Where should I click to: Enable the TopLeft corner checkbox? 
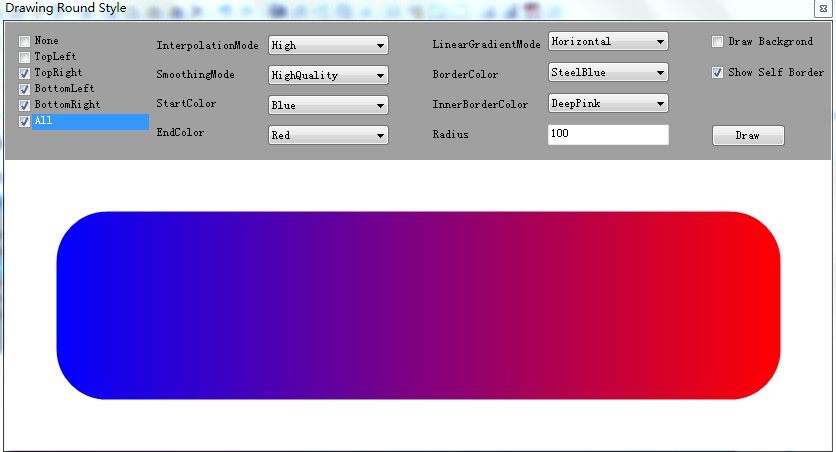coord(24,57)
